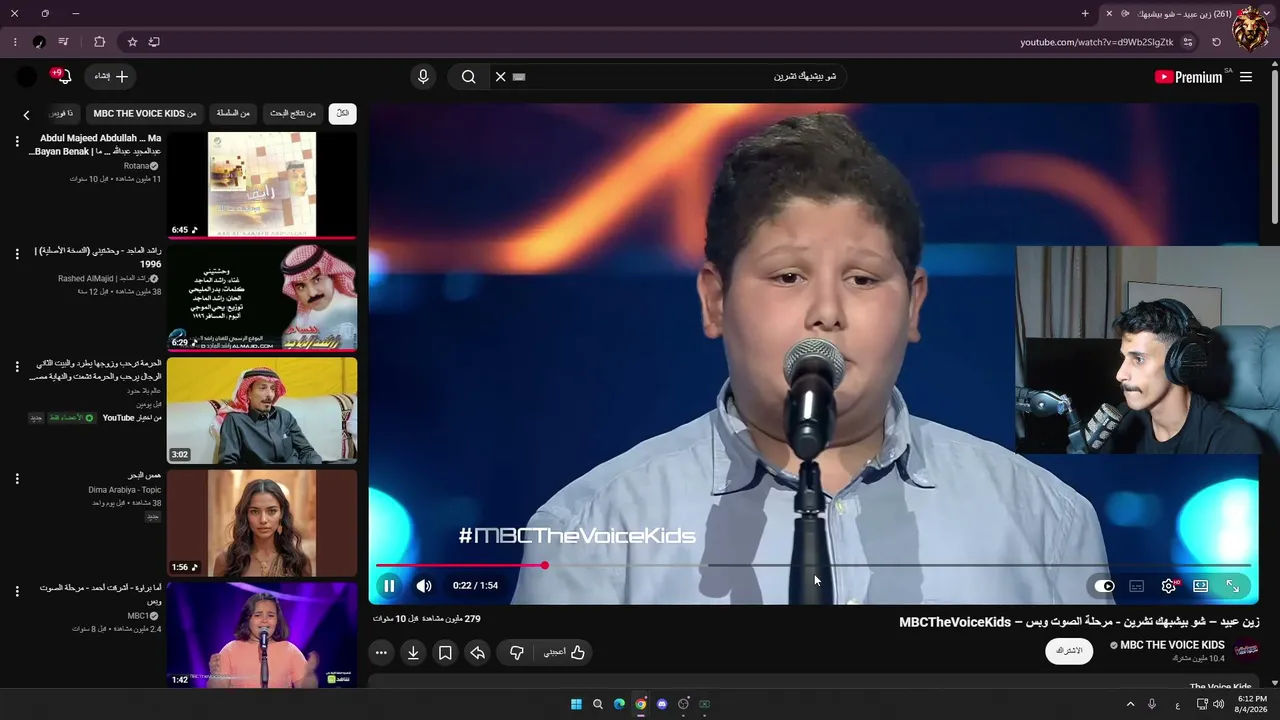Select the 'من نتائج البحث' filter chip

pyautogui.click(x=293, y=113)
